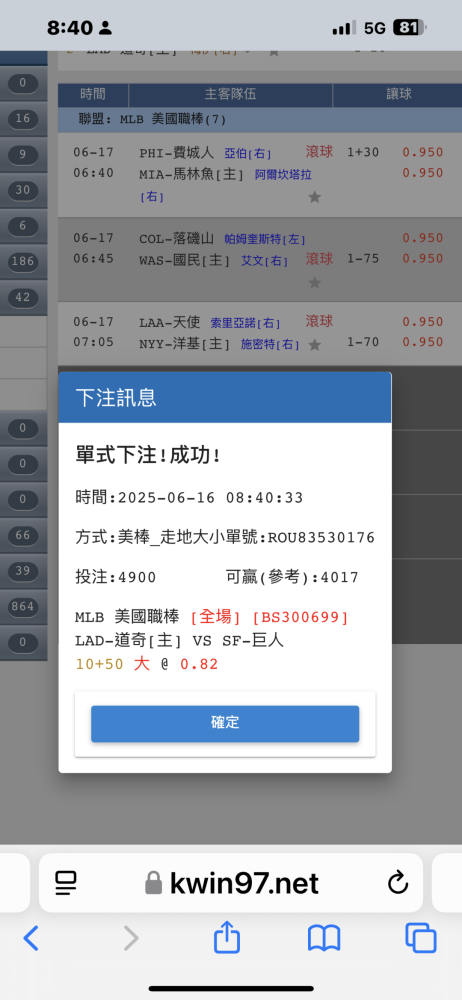Screen dimensions: 462x1000
Task: Click the 0.82 odds in the dialog
Action: (x=199, y=665)
